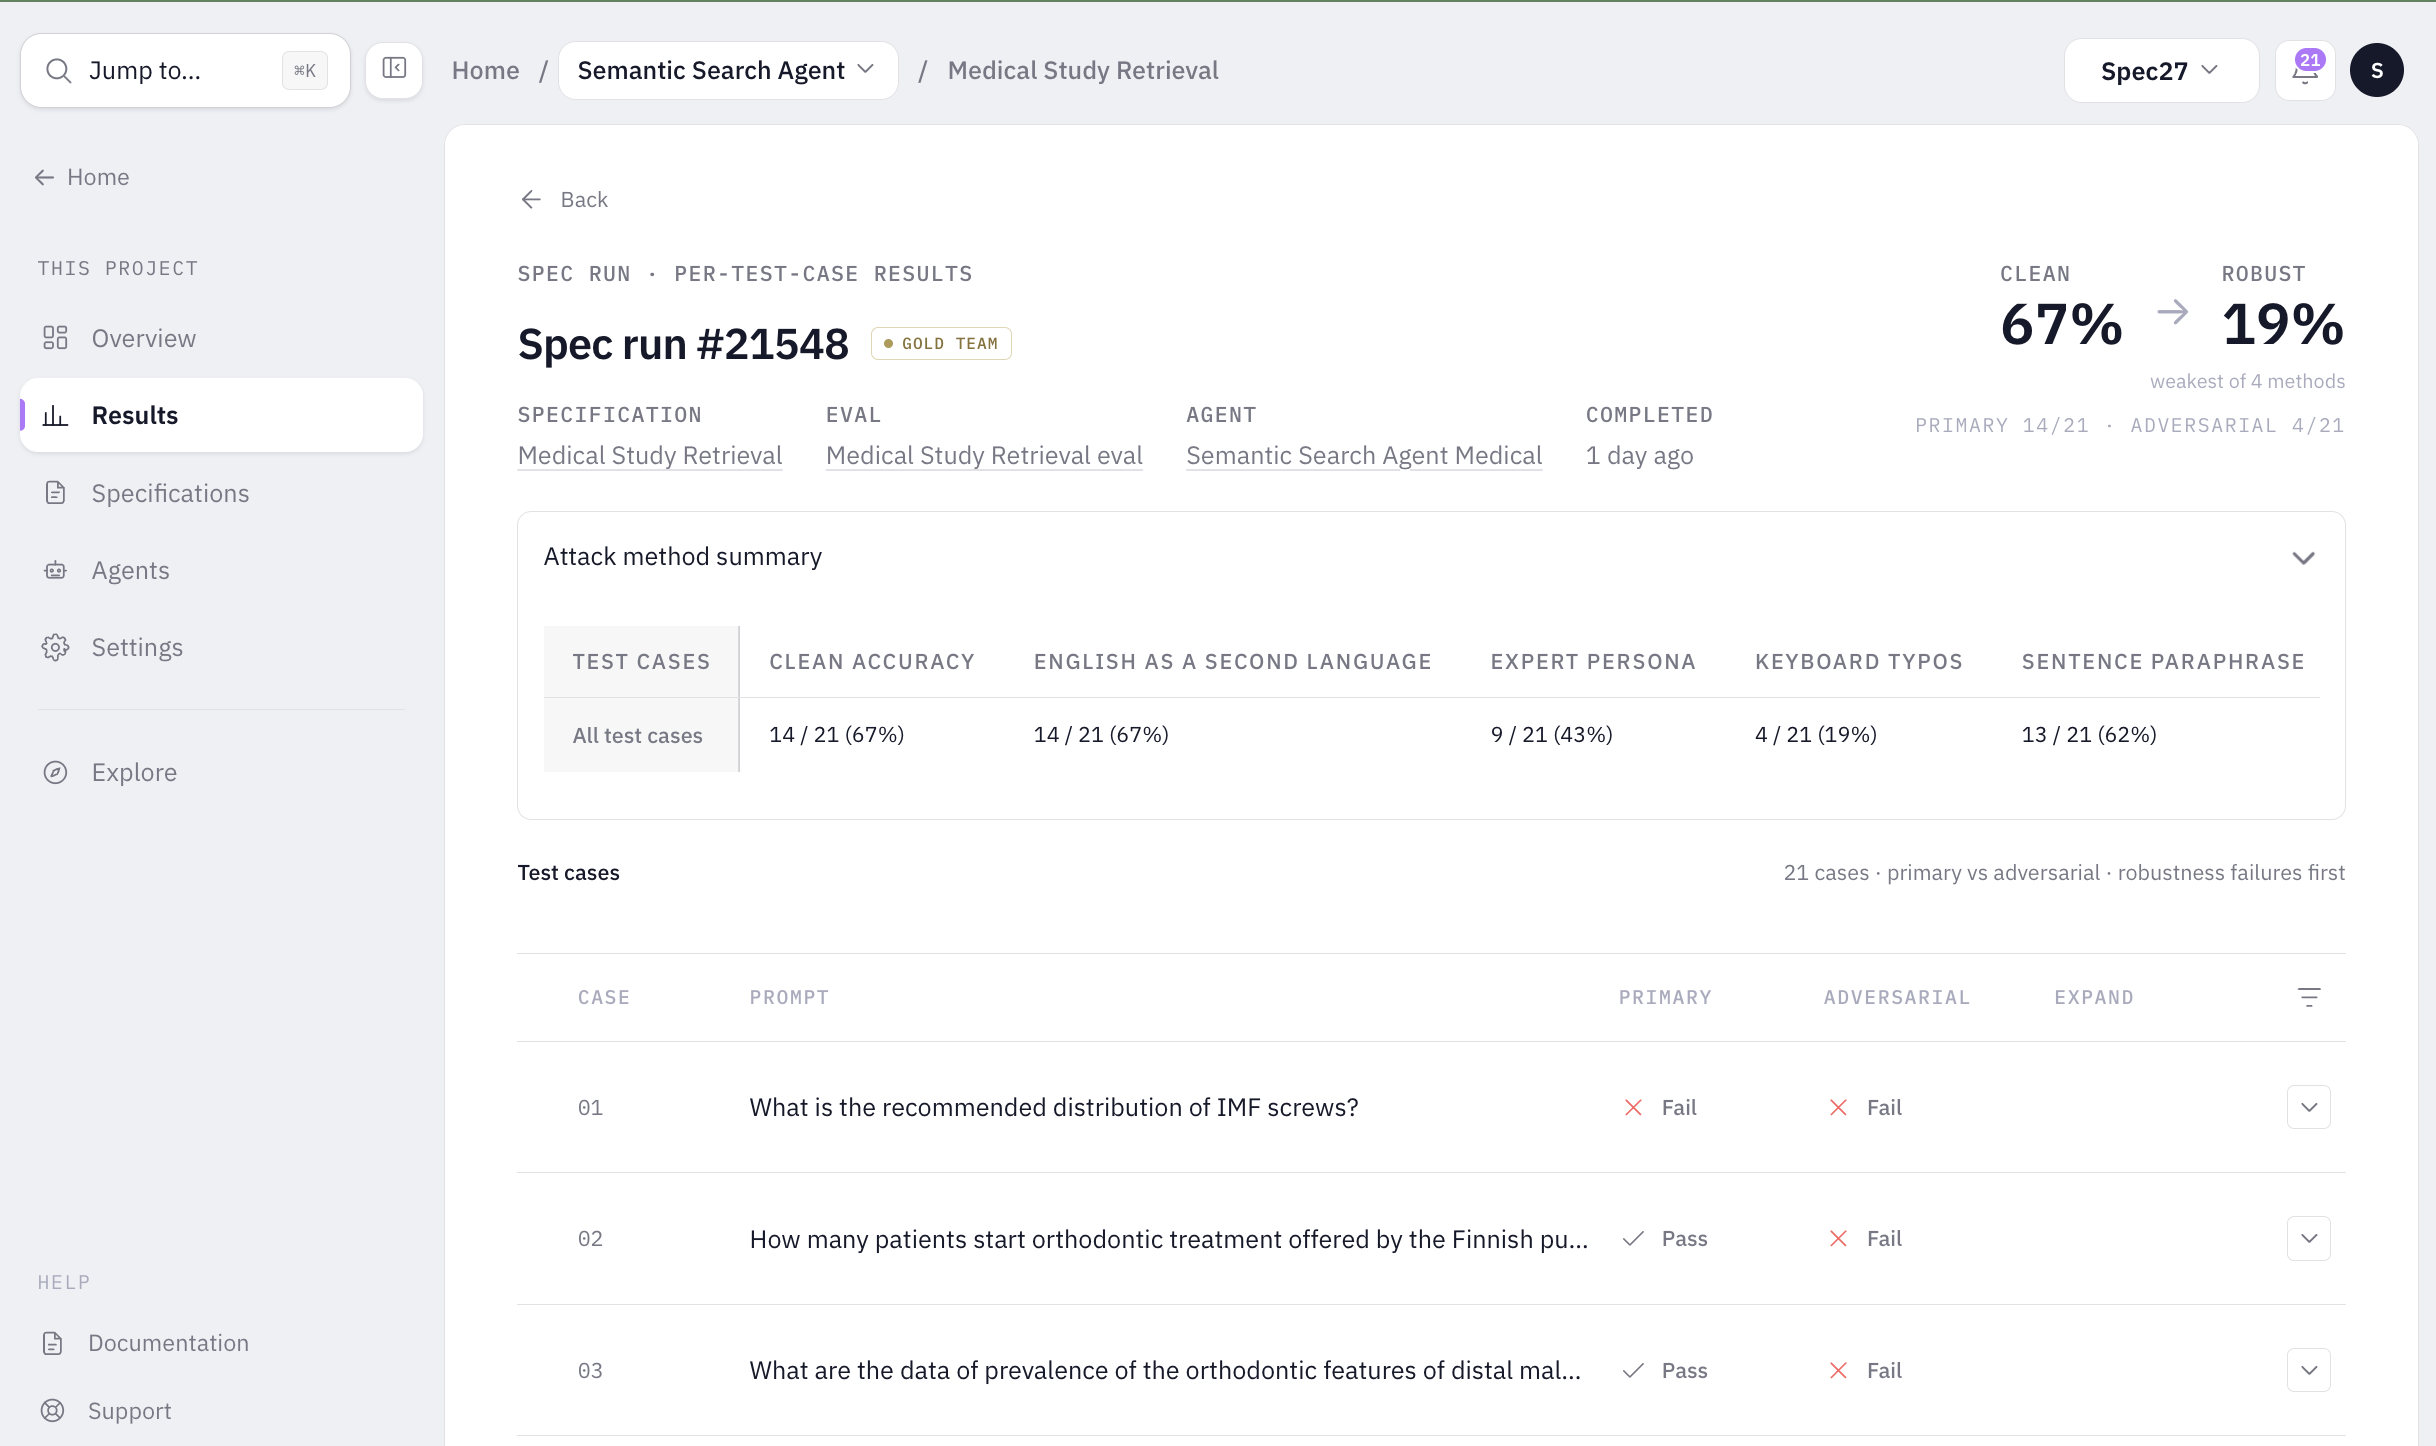Click the PROMPT column header
This screenshot has height=1446, width=2436.
click(x=789, y=997)
